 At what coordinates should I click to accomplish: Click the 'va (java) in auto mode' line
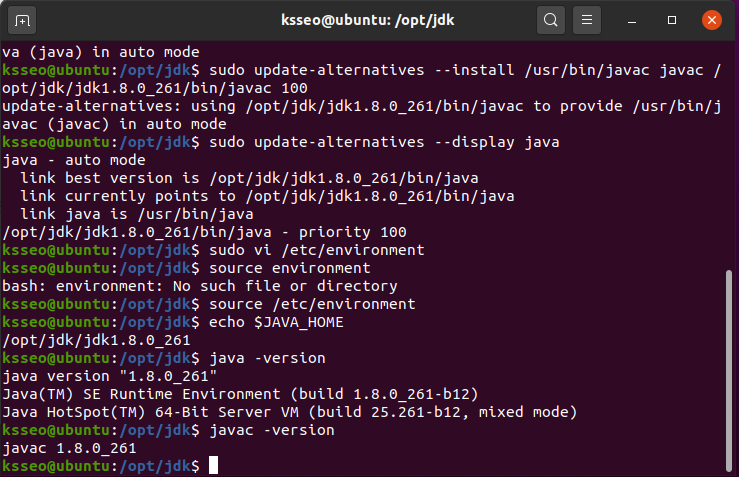click(101, 52)
